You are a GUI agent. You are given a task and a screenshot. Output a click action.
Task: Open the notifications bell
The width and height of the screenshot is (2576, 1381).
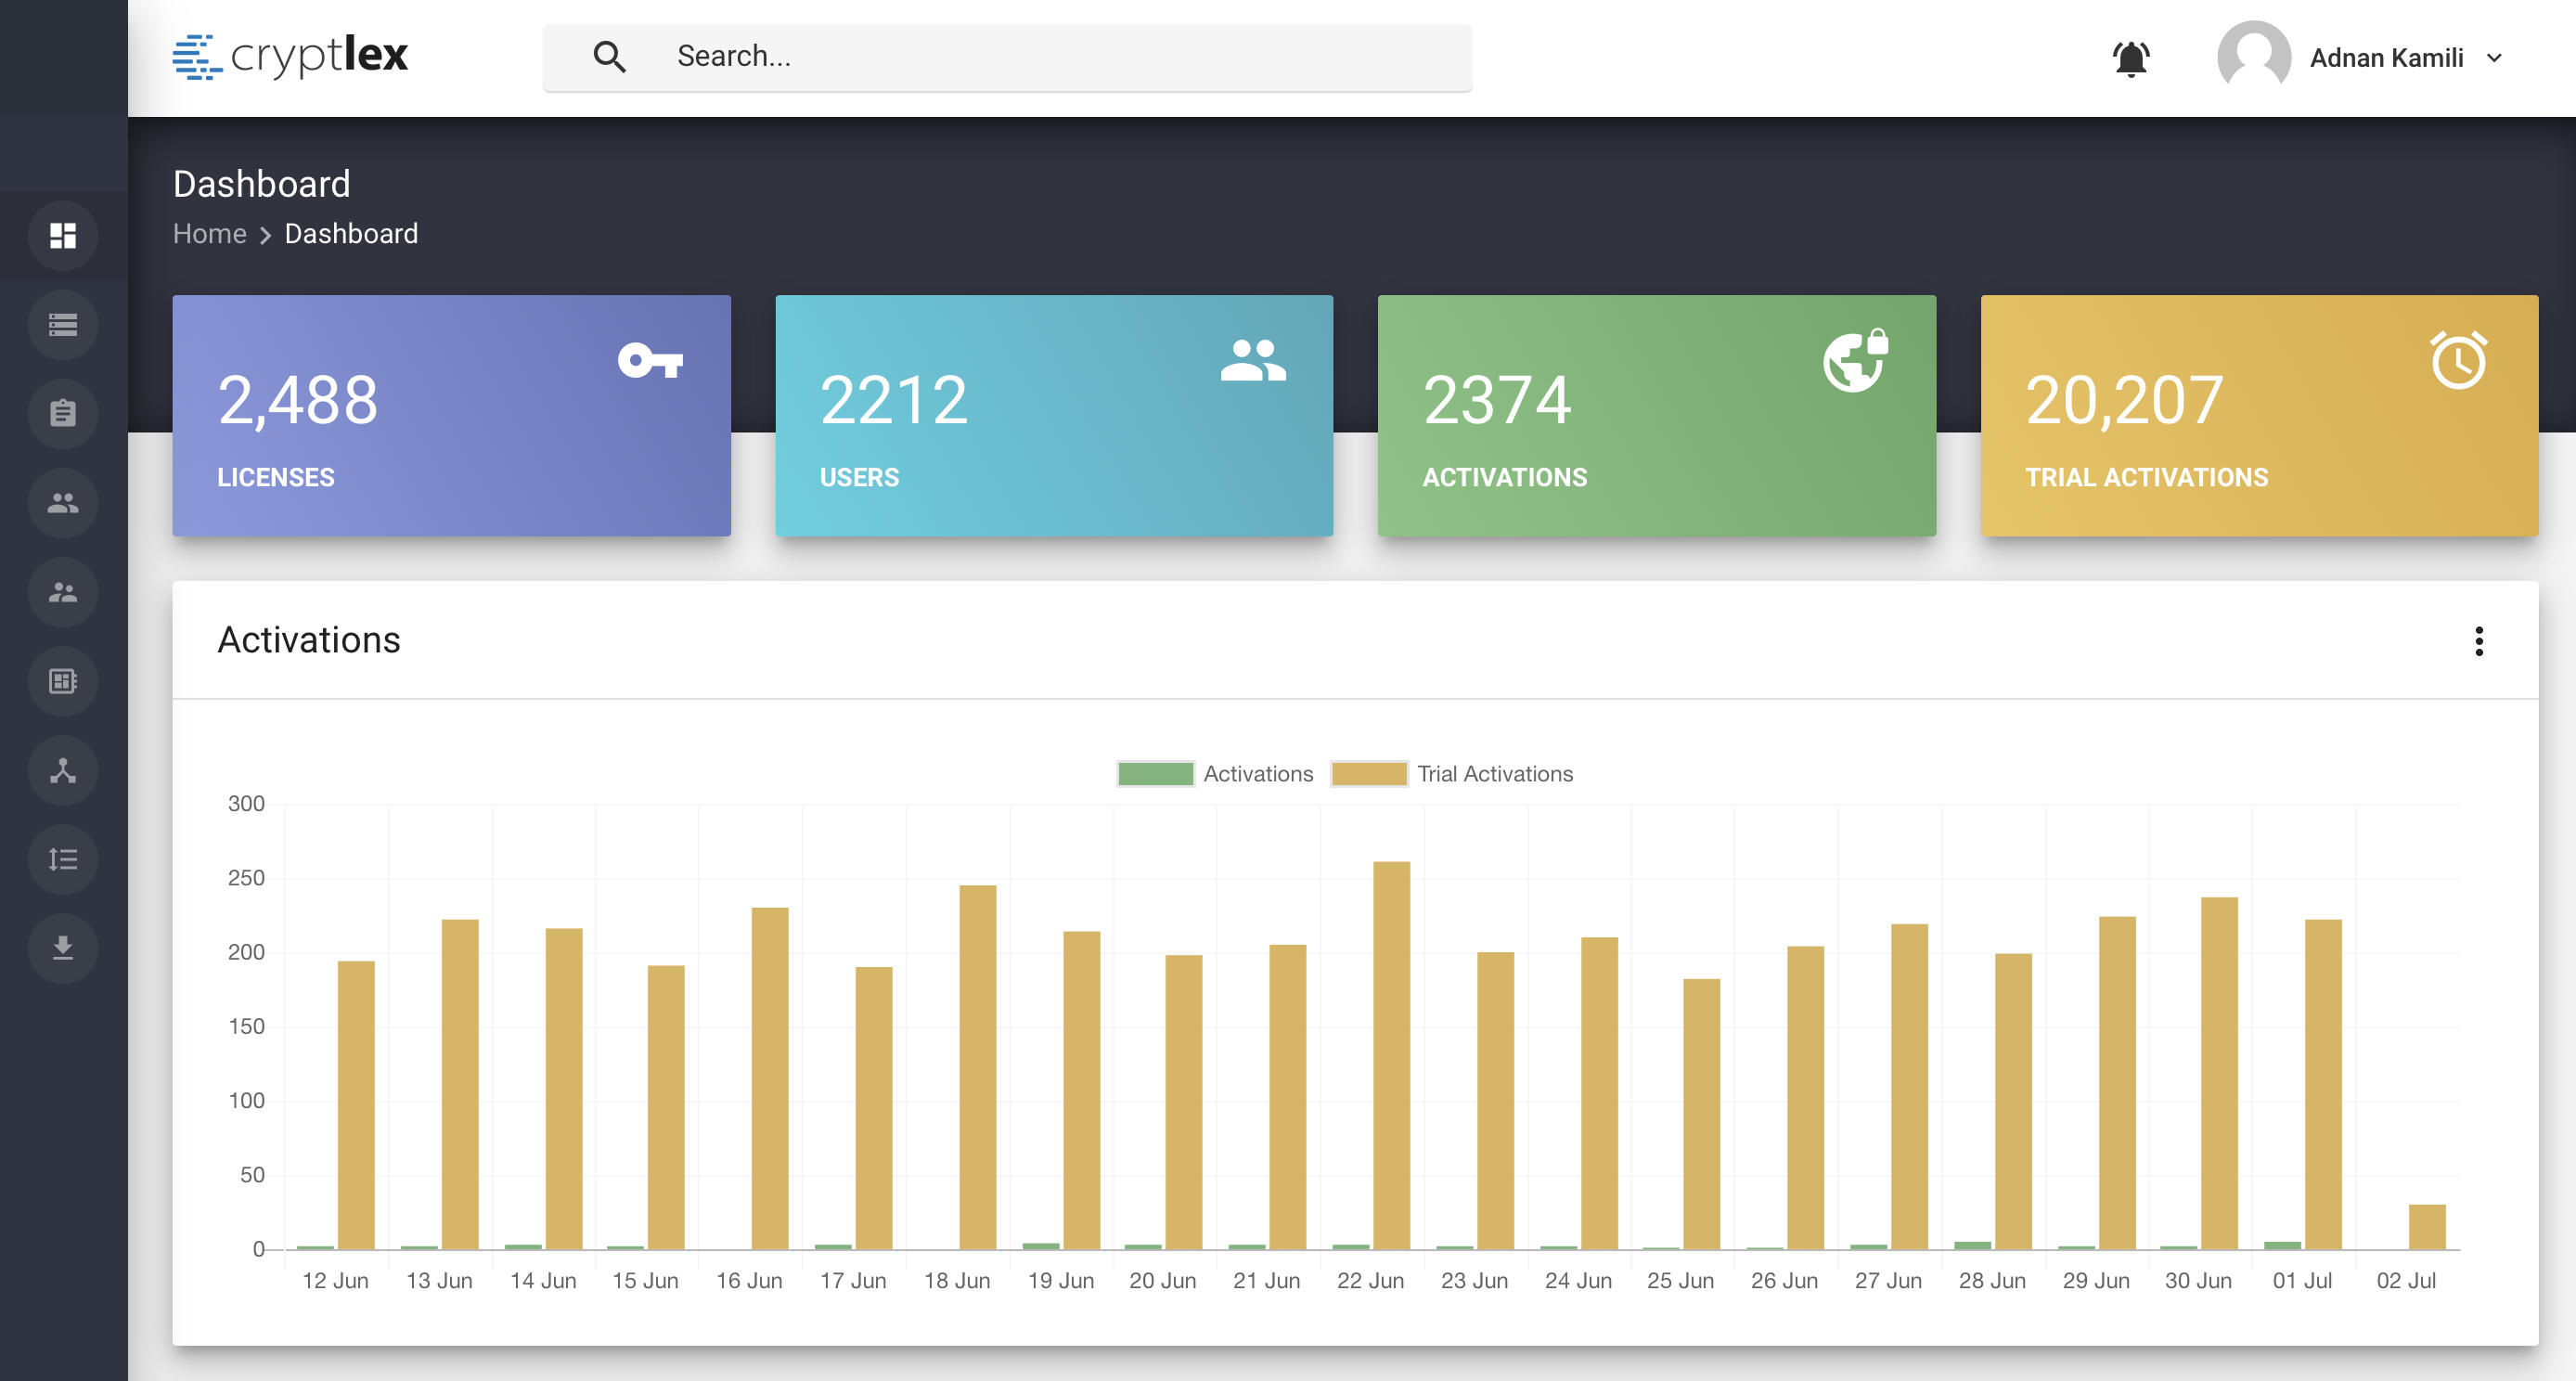[x=2131, y=58]
